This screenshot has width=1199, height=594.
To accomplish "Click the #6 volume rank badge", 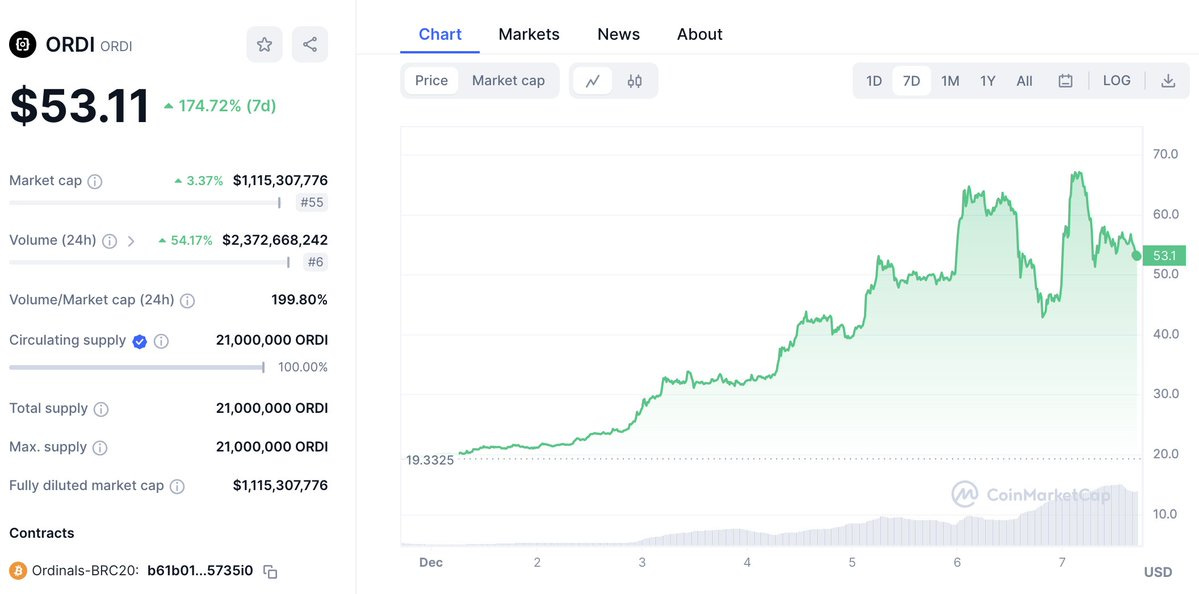I will [316, 262].
